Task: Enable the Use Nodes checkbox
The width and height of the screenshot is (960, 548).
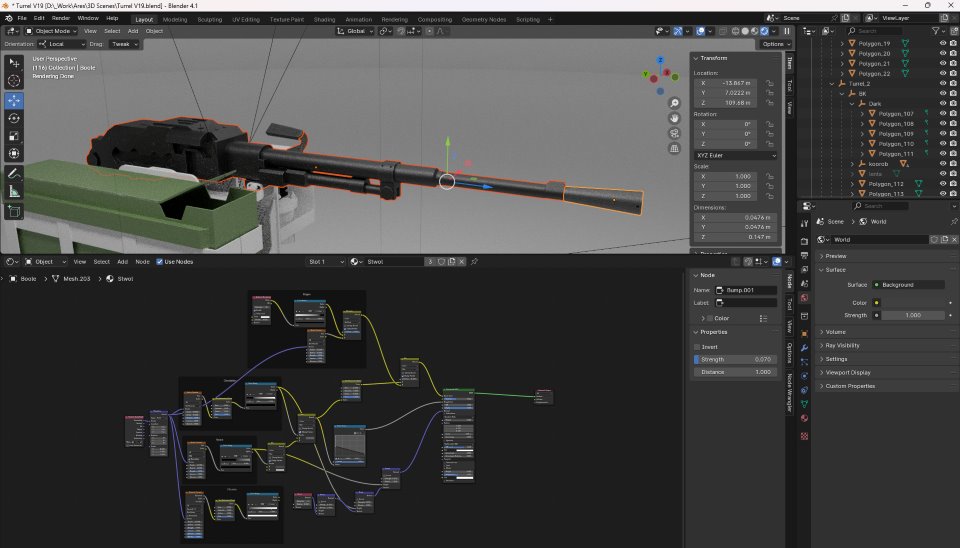Action: (x=159, y=261)
